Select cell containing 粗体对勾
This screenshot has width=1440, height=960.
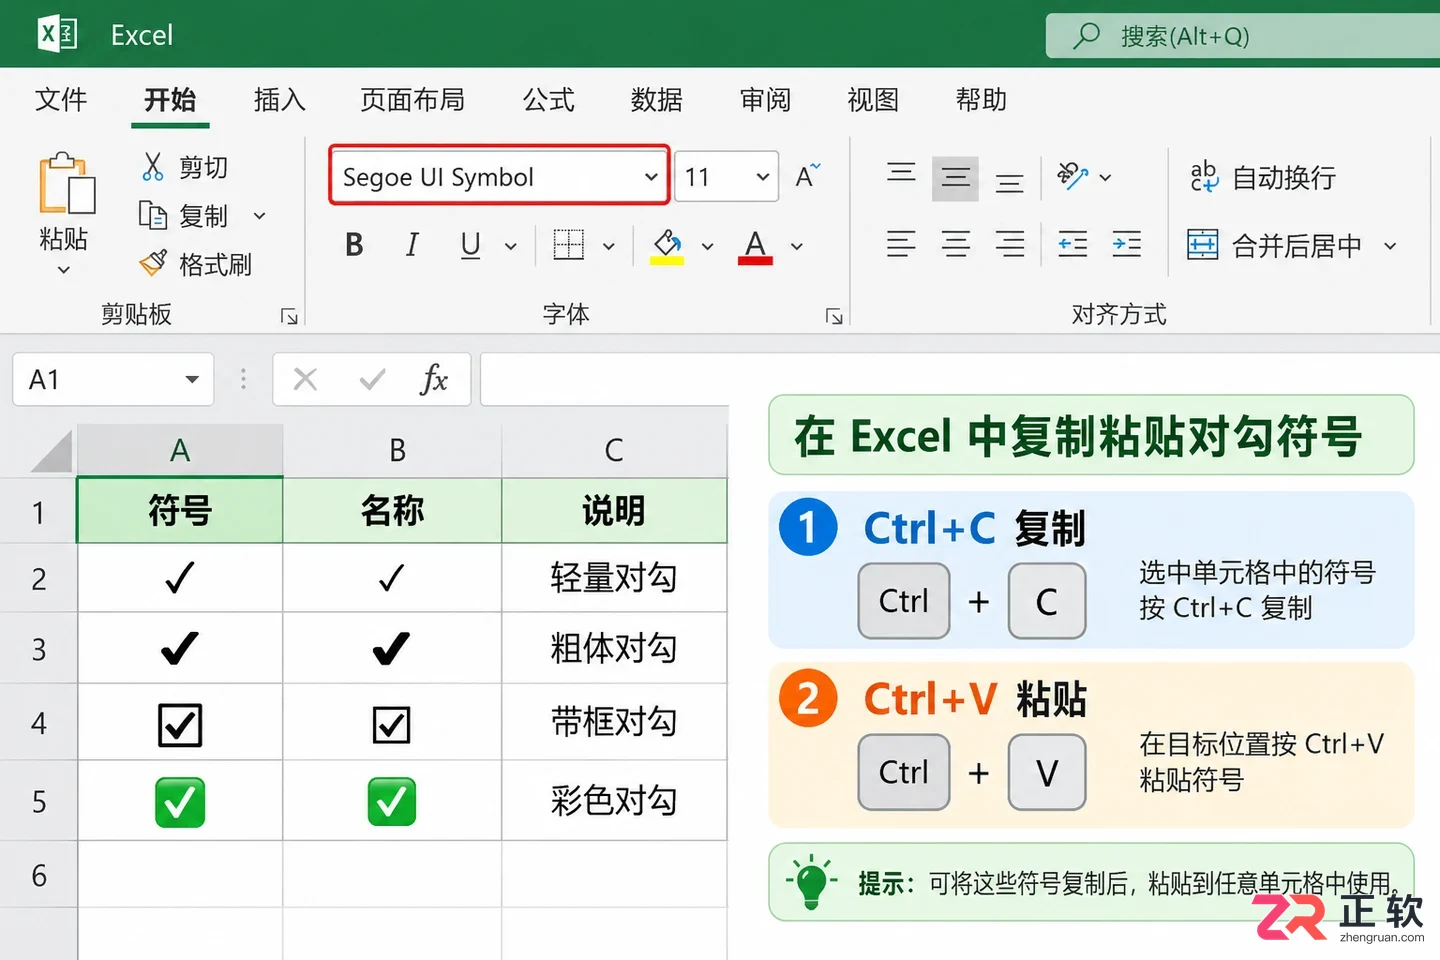click(x=614, y=648)
